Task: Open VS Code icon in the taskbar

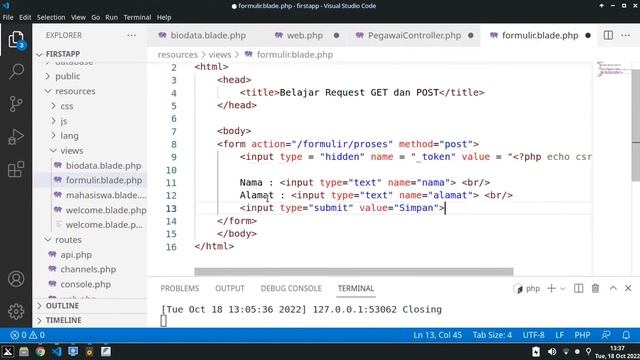Action: click(57, 351)
